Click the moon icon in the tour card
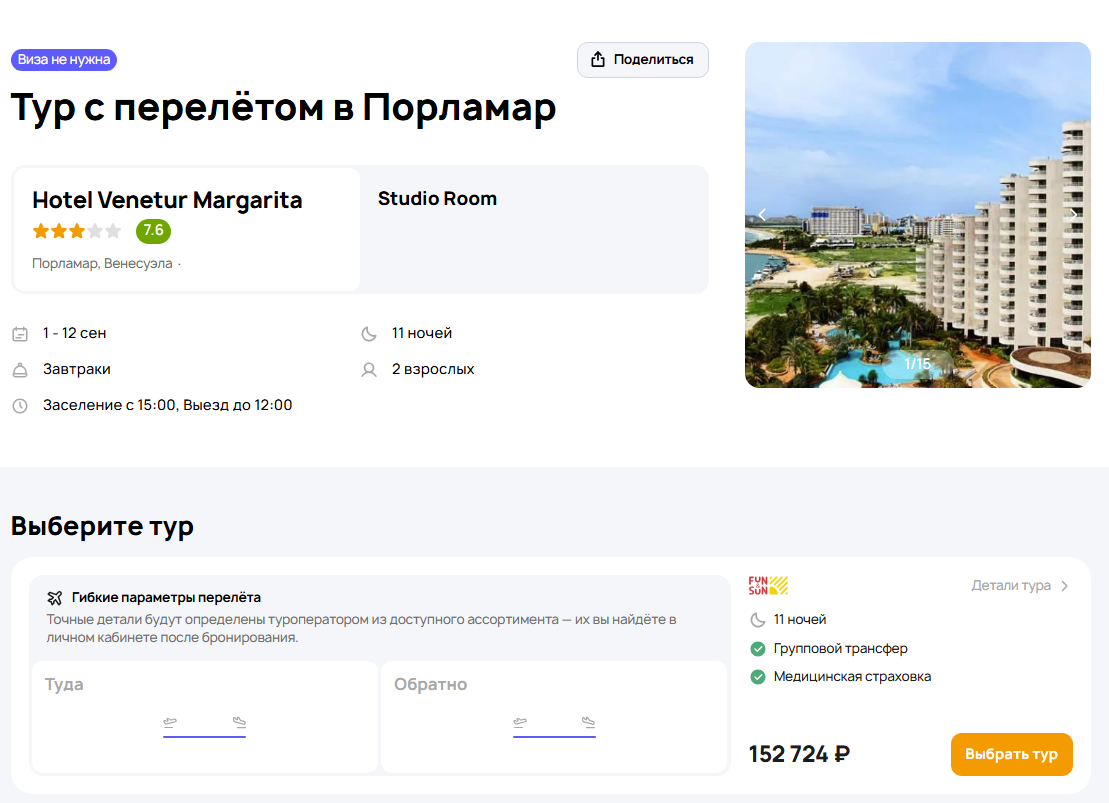Image resolution: width=1109 pixels, height=803 pixels. tap(757, 620)
